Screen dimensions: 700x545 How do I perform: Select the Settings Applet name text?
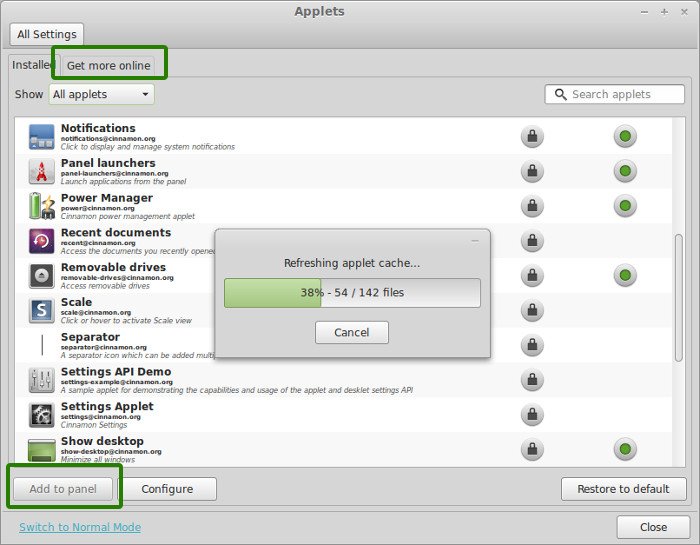tap(107, 407)
